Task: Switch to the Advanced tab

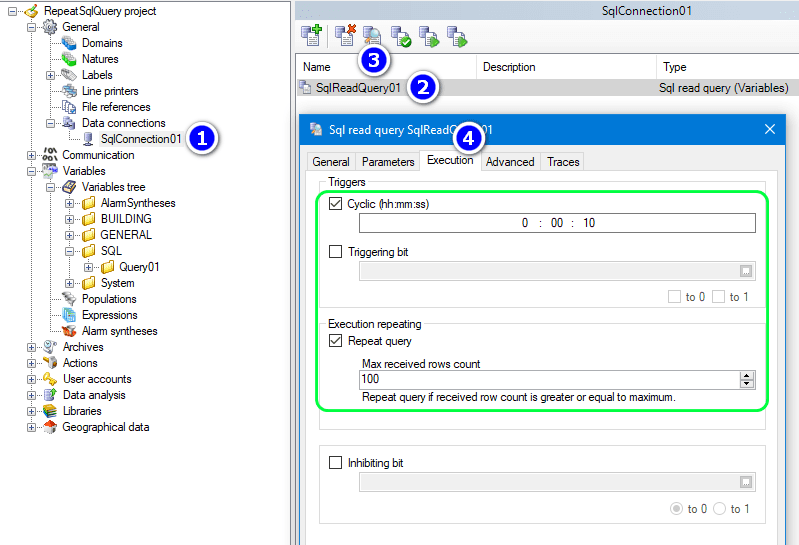Action: click(x=510, y=161)
